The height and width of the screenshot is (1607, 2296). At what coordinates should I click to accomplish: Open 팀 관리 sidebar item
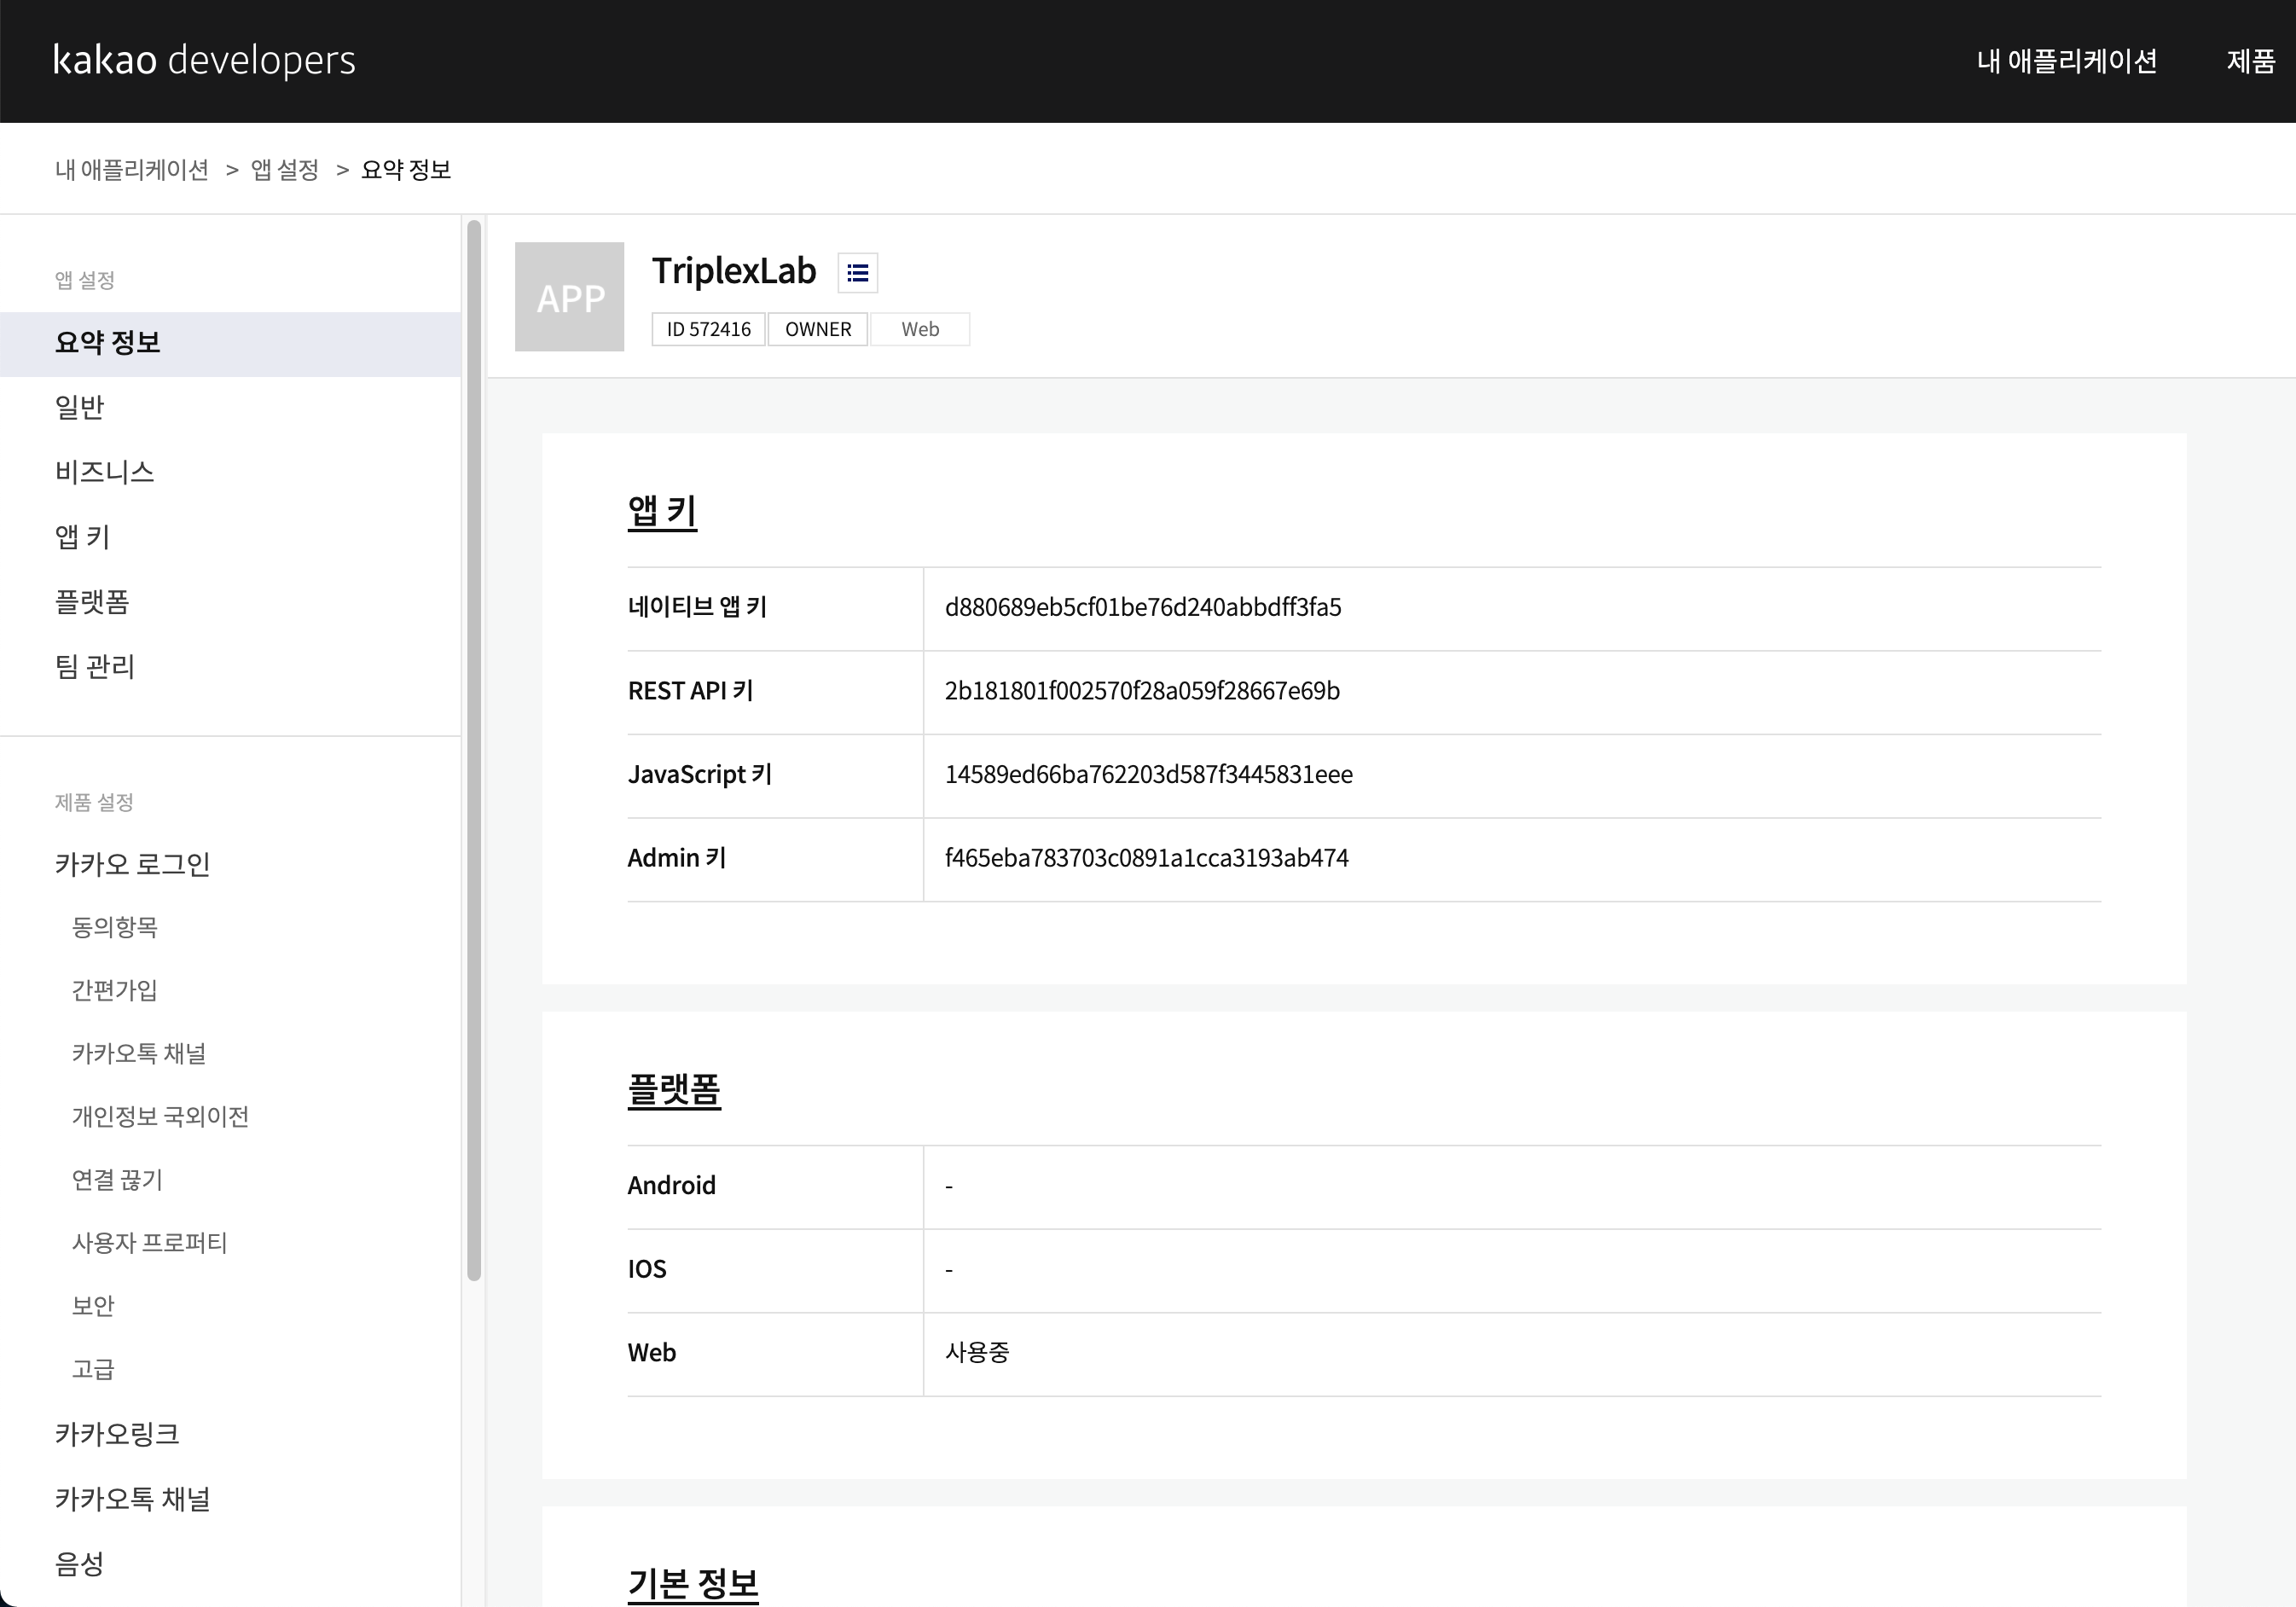95,667
